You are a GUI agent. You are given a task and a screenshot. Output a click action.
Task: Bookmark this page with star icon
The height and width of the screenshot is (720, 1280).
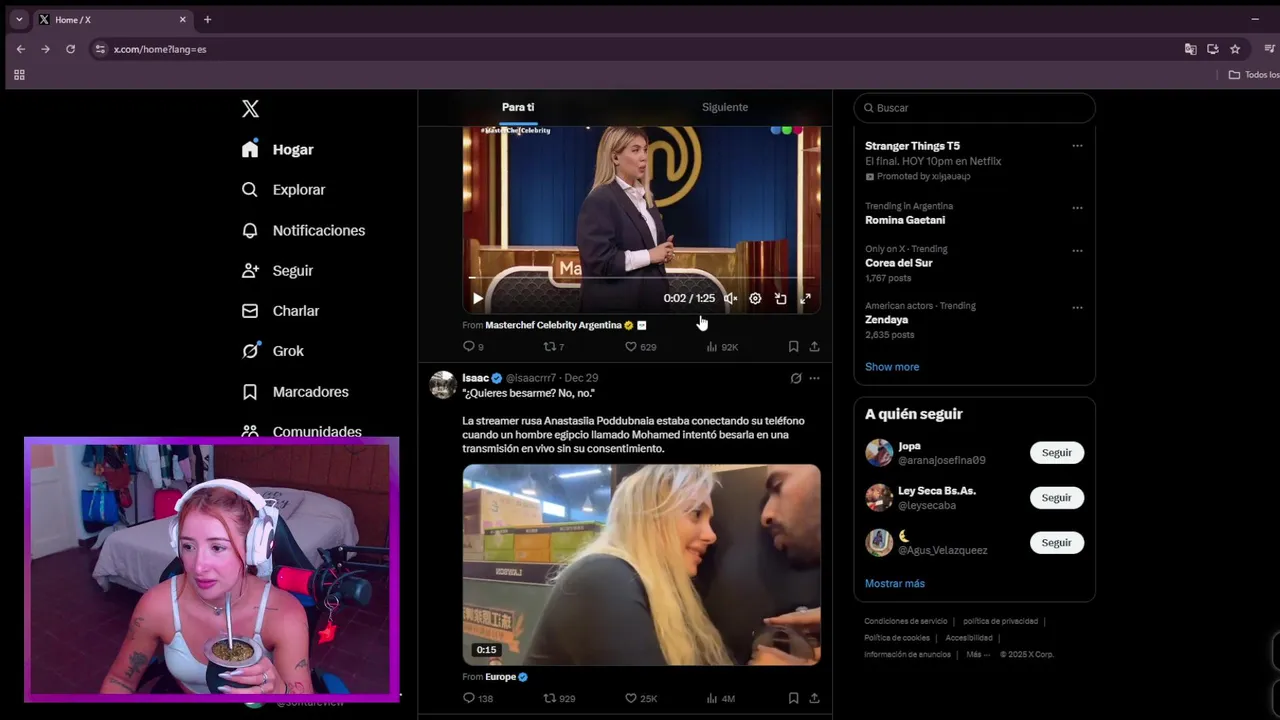[x=1235, y=49]
